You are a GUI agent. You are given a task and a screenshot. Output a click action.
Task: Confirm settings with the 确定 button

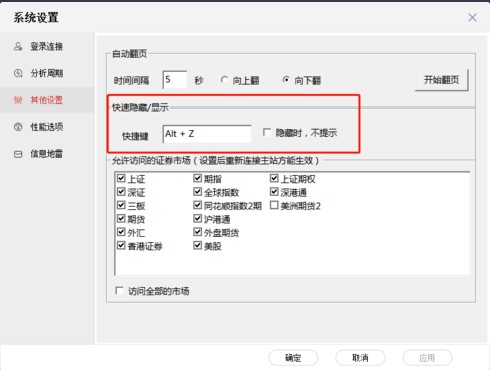[293, 358]
